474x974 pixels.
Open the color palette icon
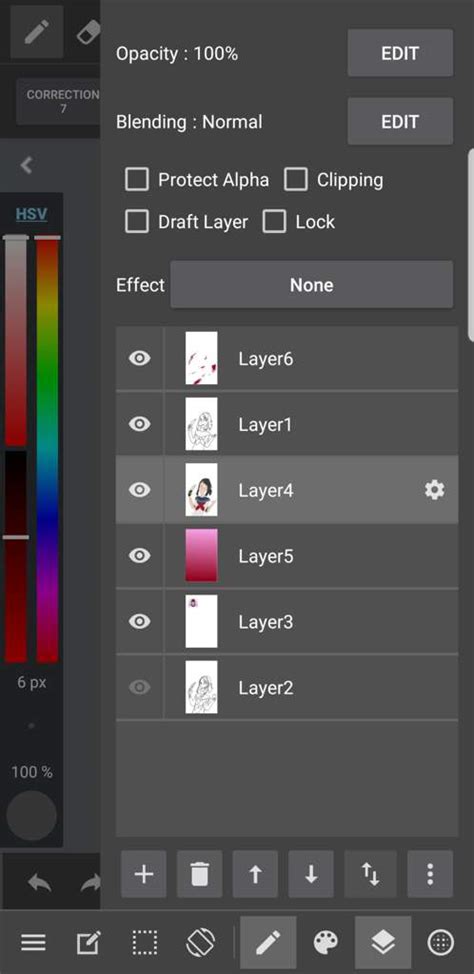click(x=326, y=943)
